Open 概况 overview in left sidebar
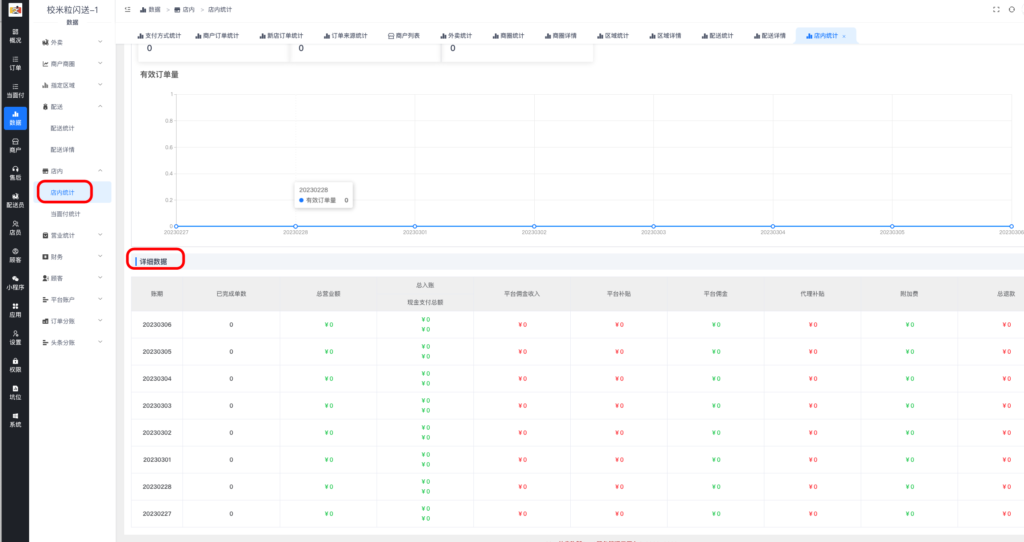The image size is (1024, 542). click(14, 36)
